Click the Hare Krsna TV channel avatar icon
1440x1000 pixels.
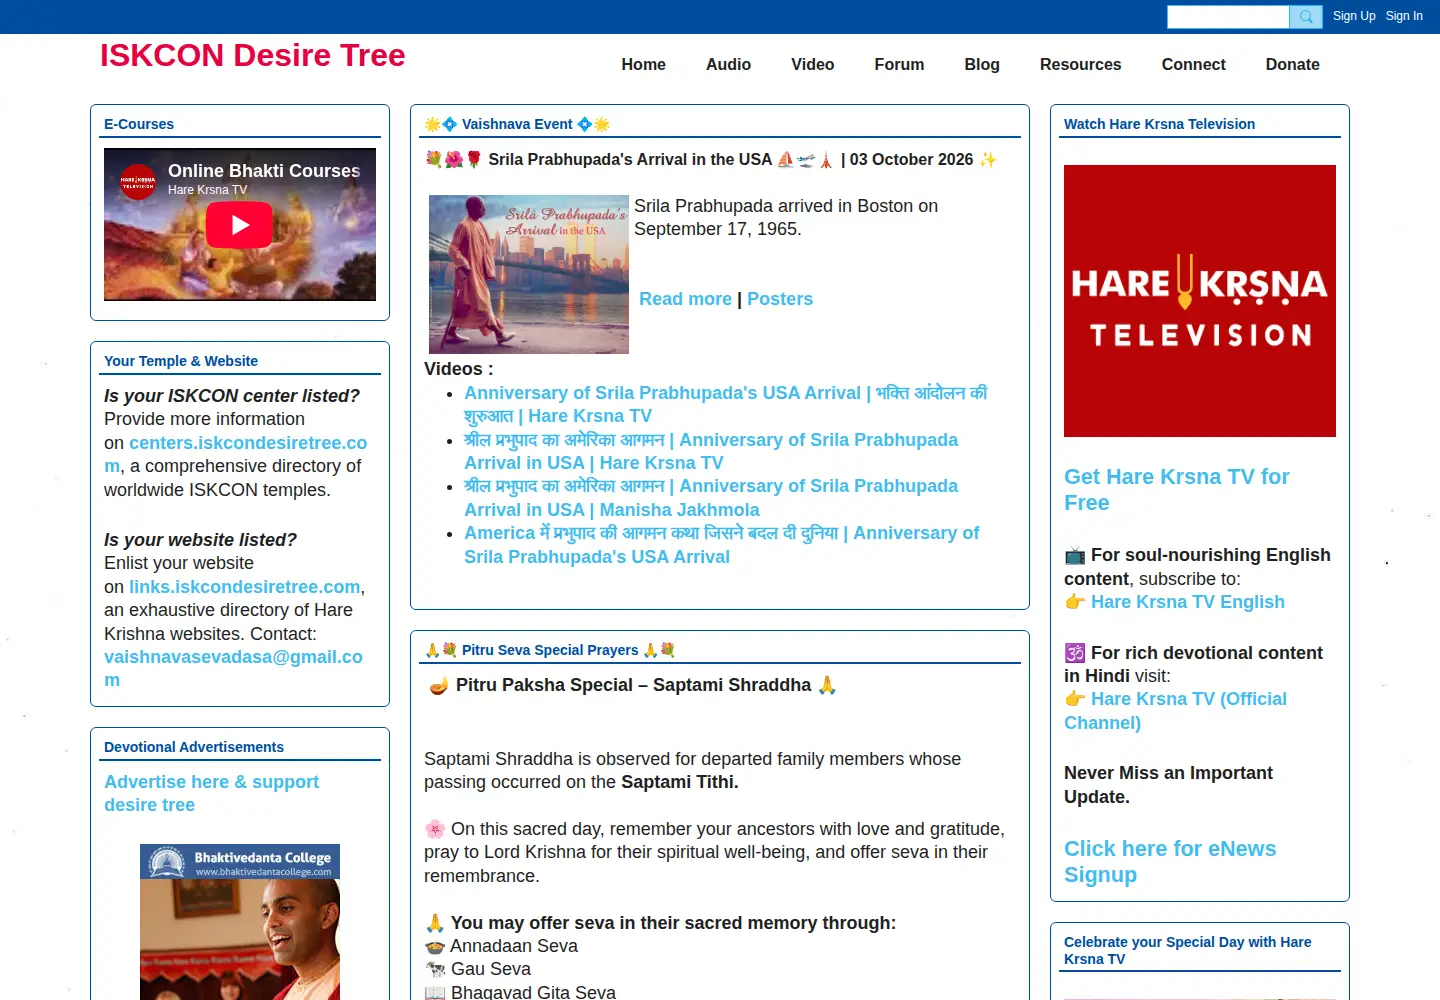(138, 182)
